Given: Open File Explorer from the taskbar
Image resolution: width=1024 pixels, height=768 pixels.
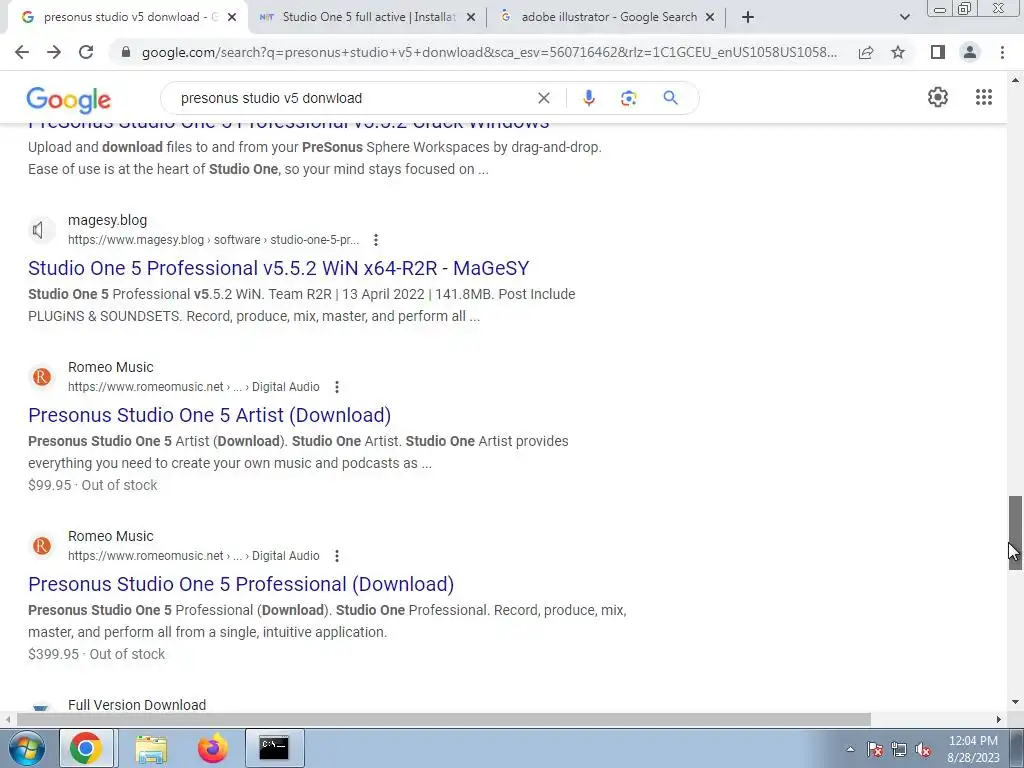Looking at the screenshot, I should [151, 748].
